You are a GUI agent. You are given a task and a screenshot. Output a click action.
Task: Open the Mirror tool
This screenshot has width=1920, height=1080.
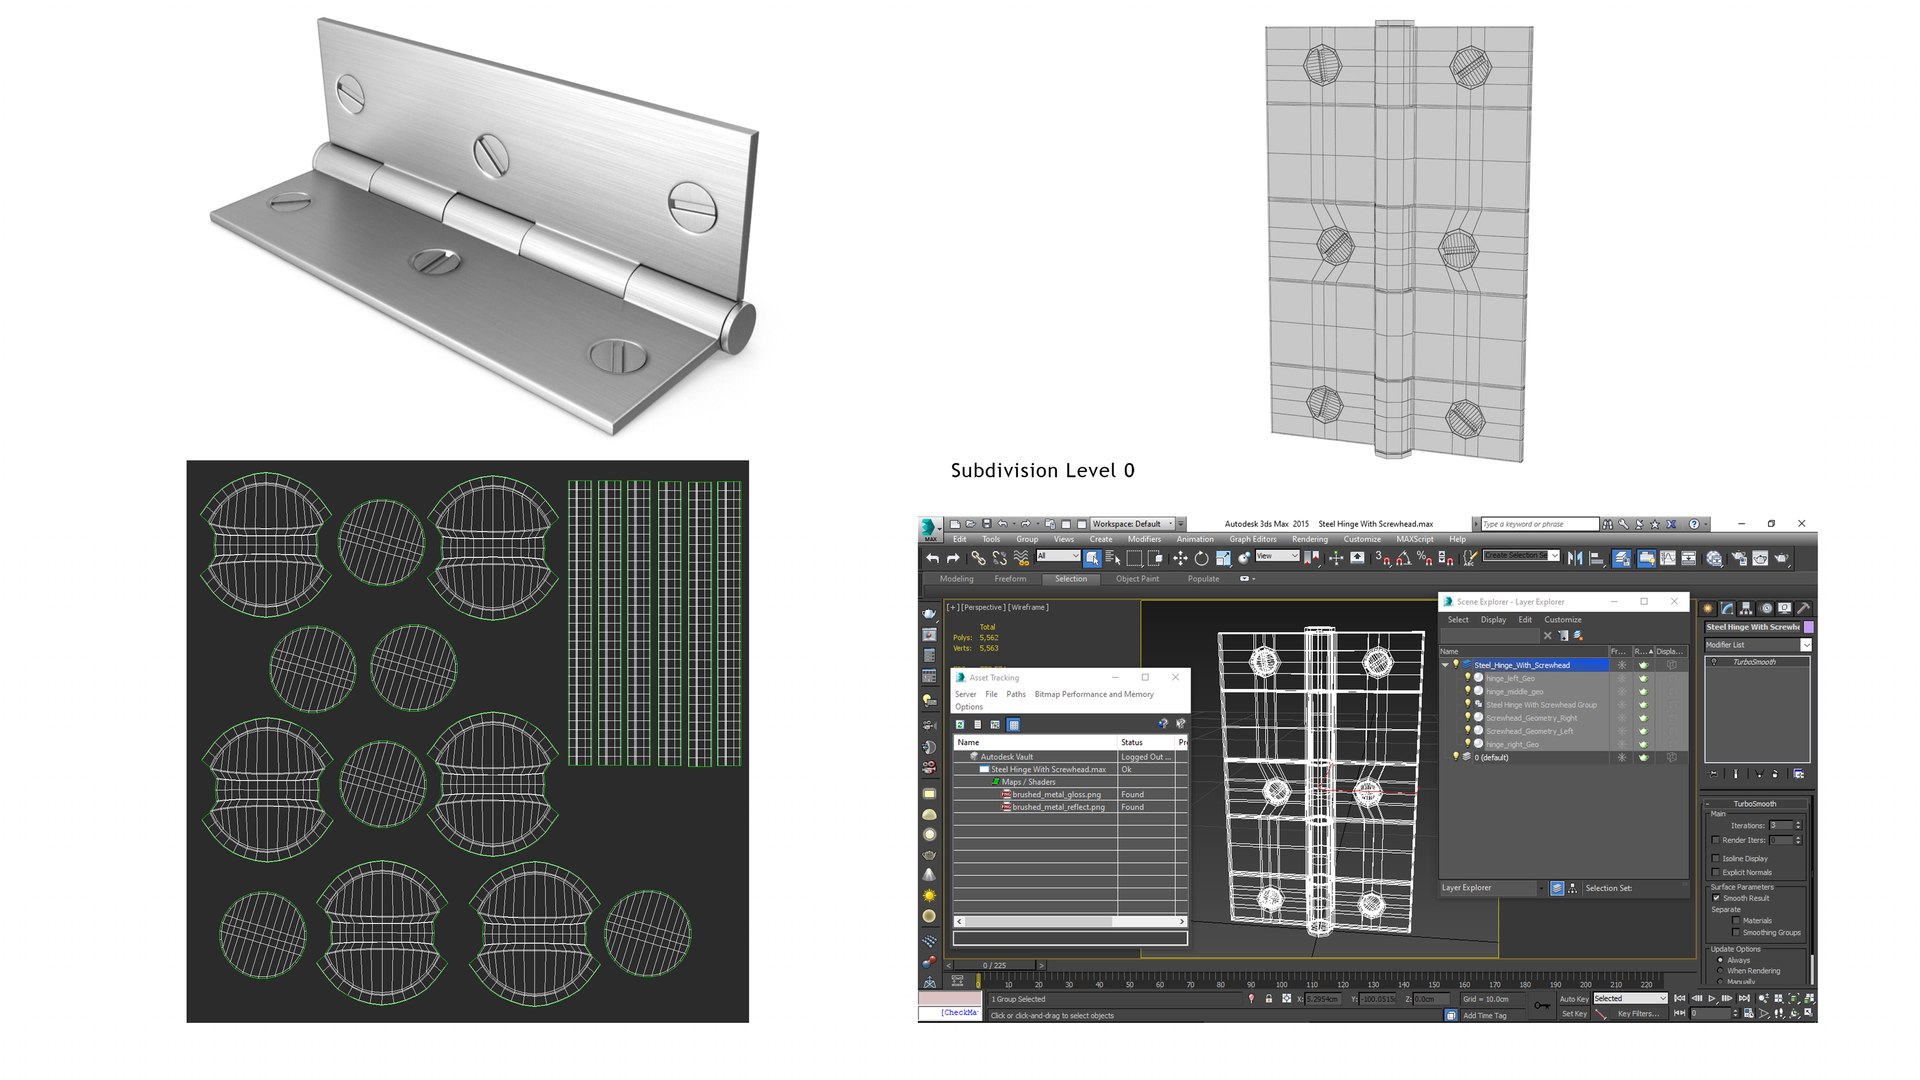point(1575,558)
